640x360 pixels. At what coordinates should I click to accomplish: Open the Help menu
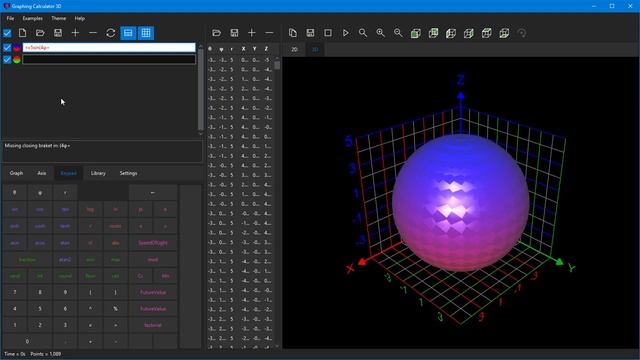(x=80, y=18)
